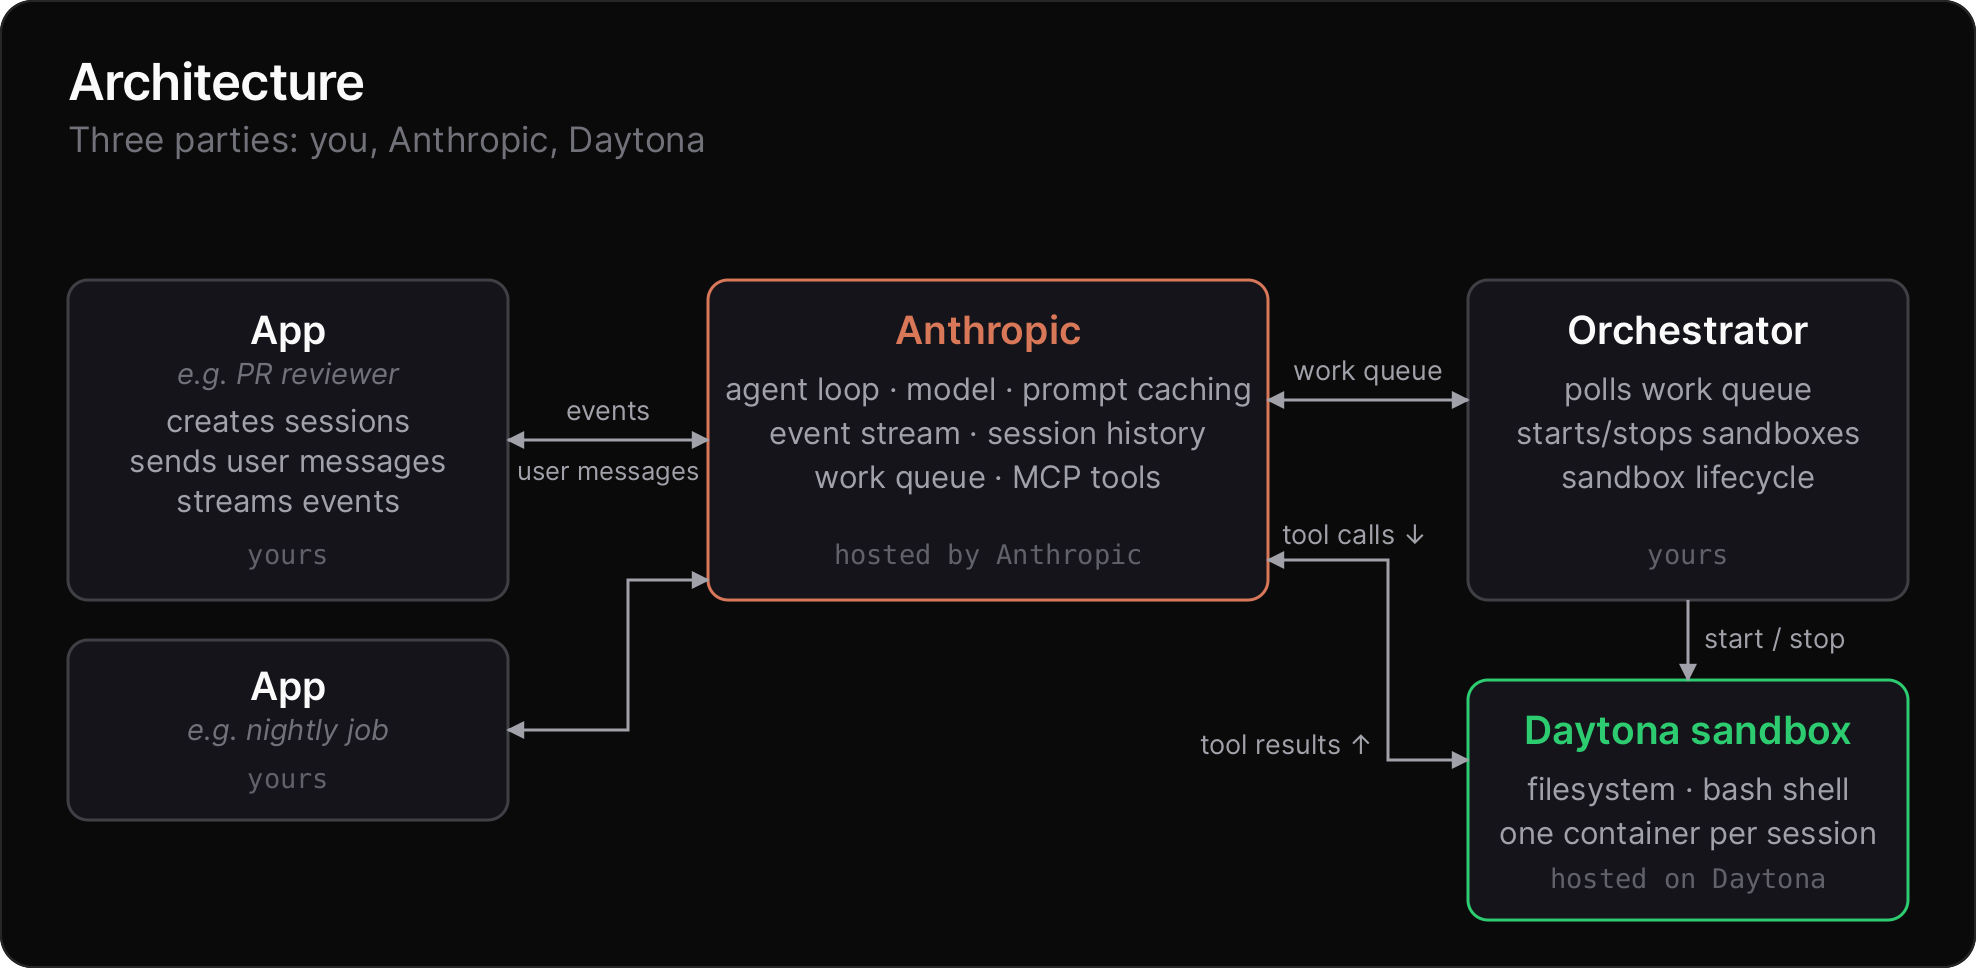
Task: Click the 'hosted by Anthropic' caption
Action: point(988,555)
